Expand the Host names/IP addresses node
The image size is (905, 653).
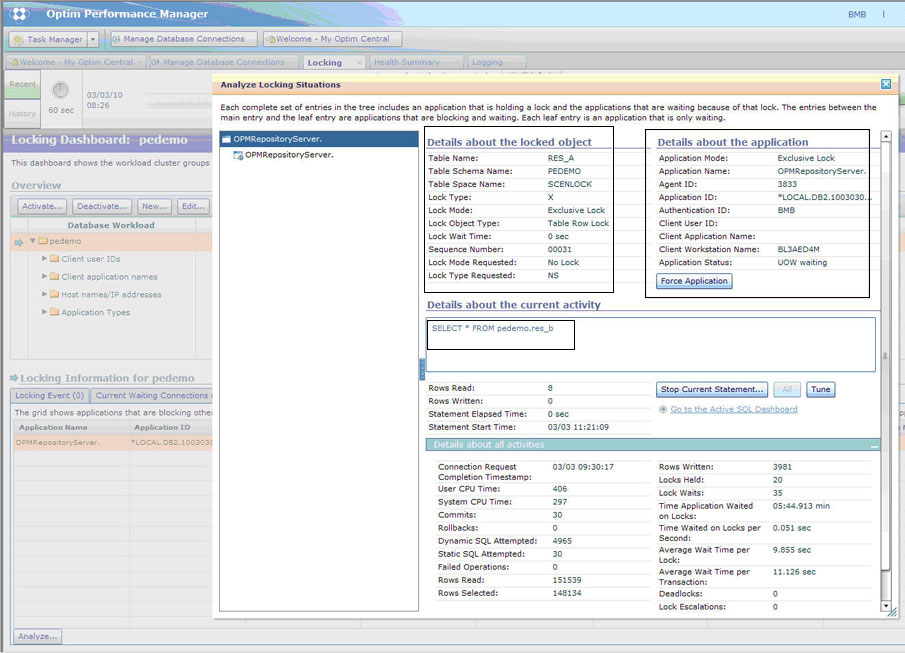pyautogui.click(x=44, y=294)
